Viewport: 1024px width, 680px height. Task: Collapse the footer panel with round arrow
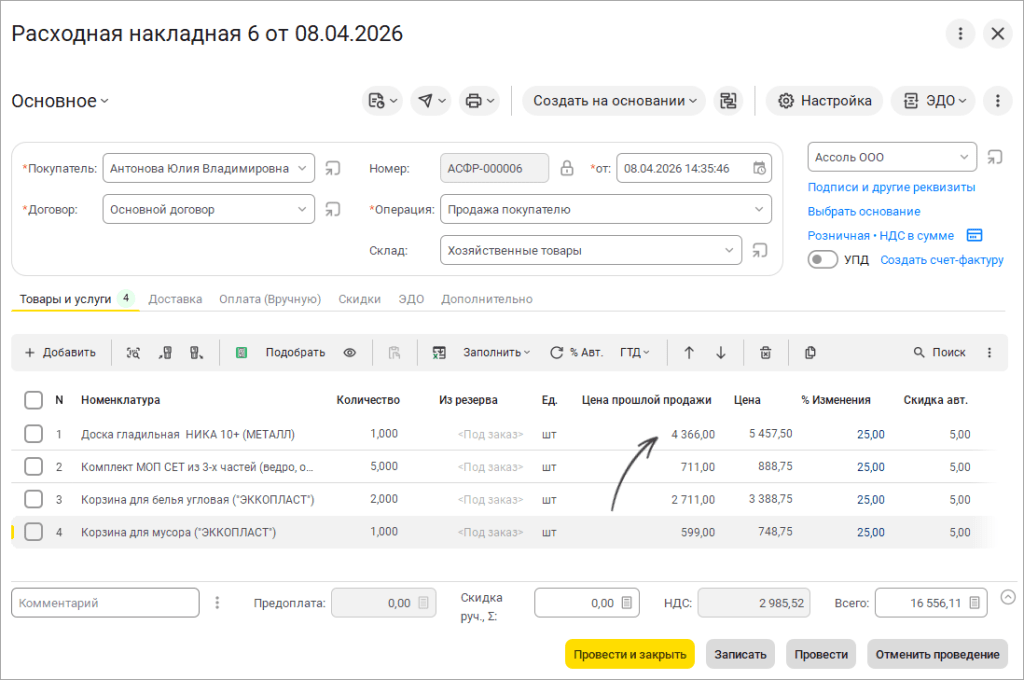pyautogui.click(x=1008, y=597)
